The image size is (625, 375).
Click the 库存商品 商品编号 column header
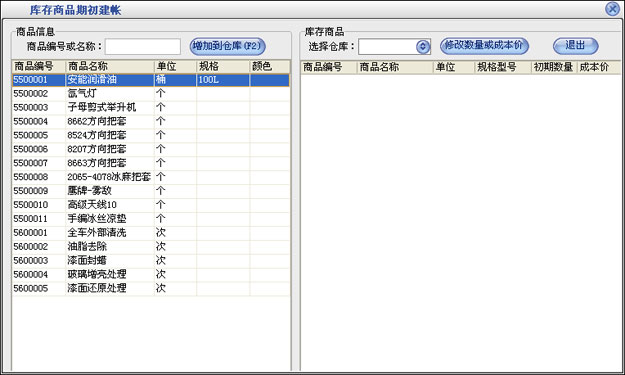(x=329, y=67)
